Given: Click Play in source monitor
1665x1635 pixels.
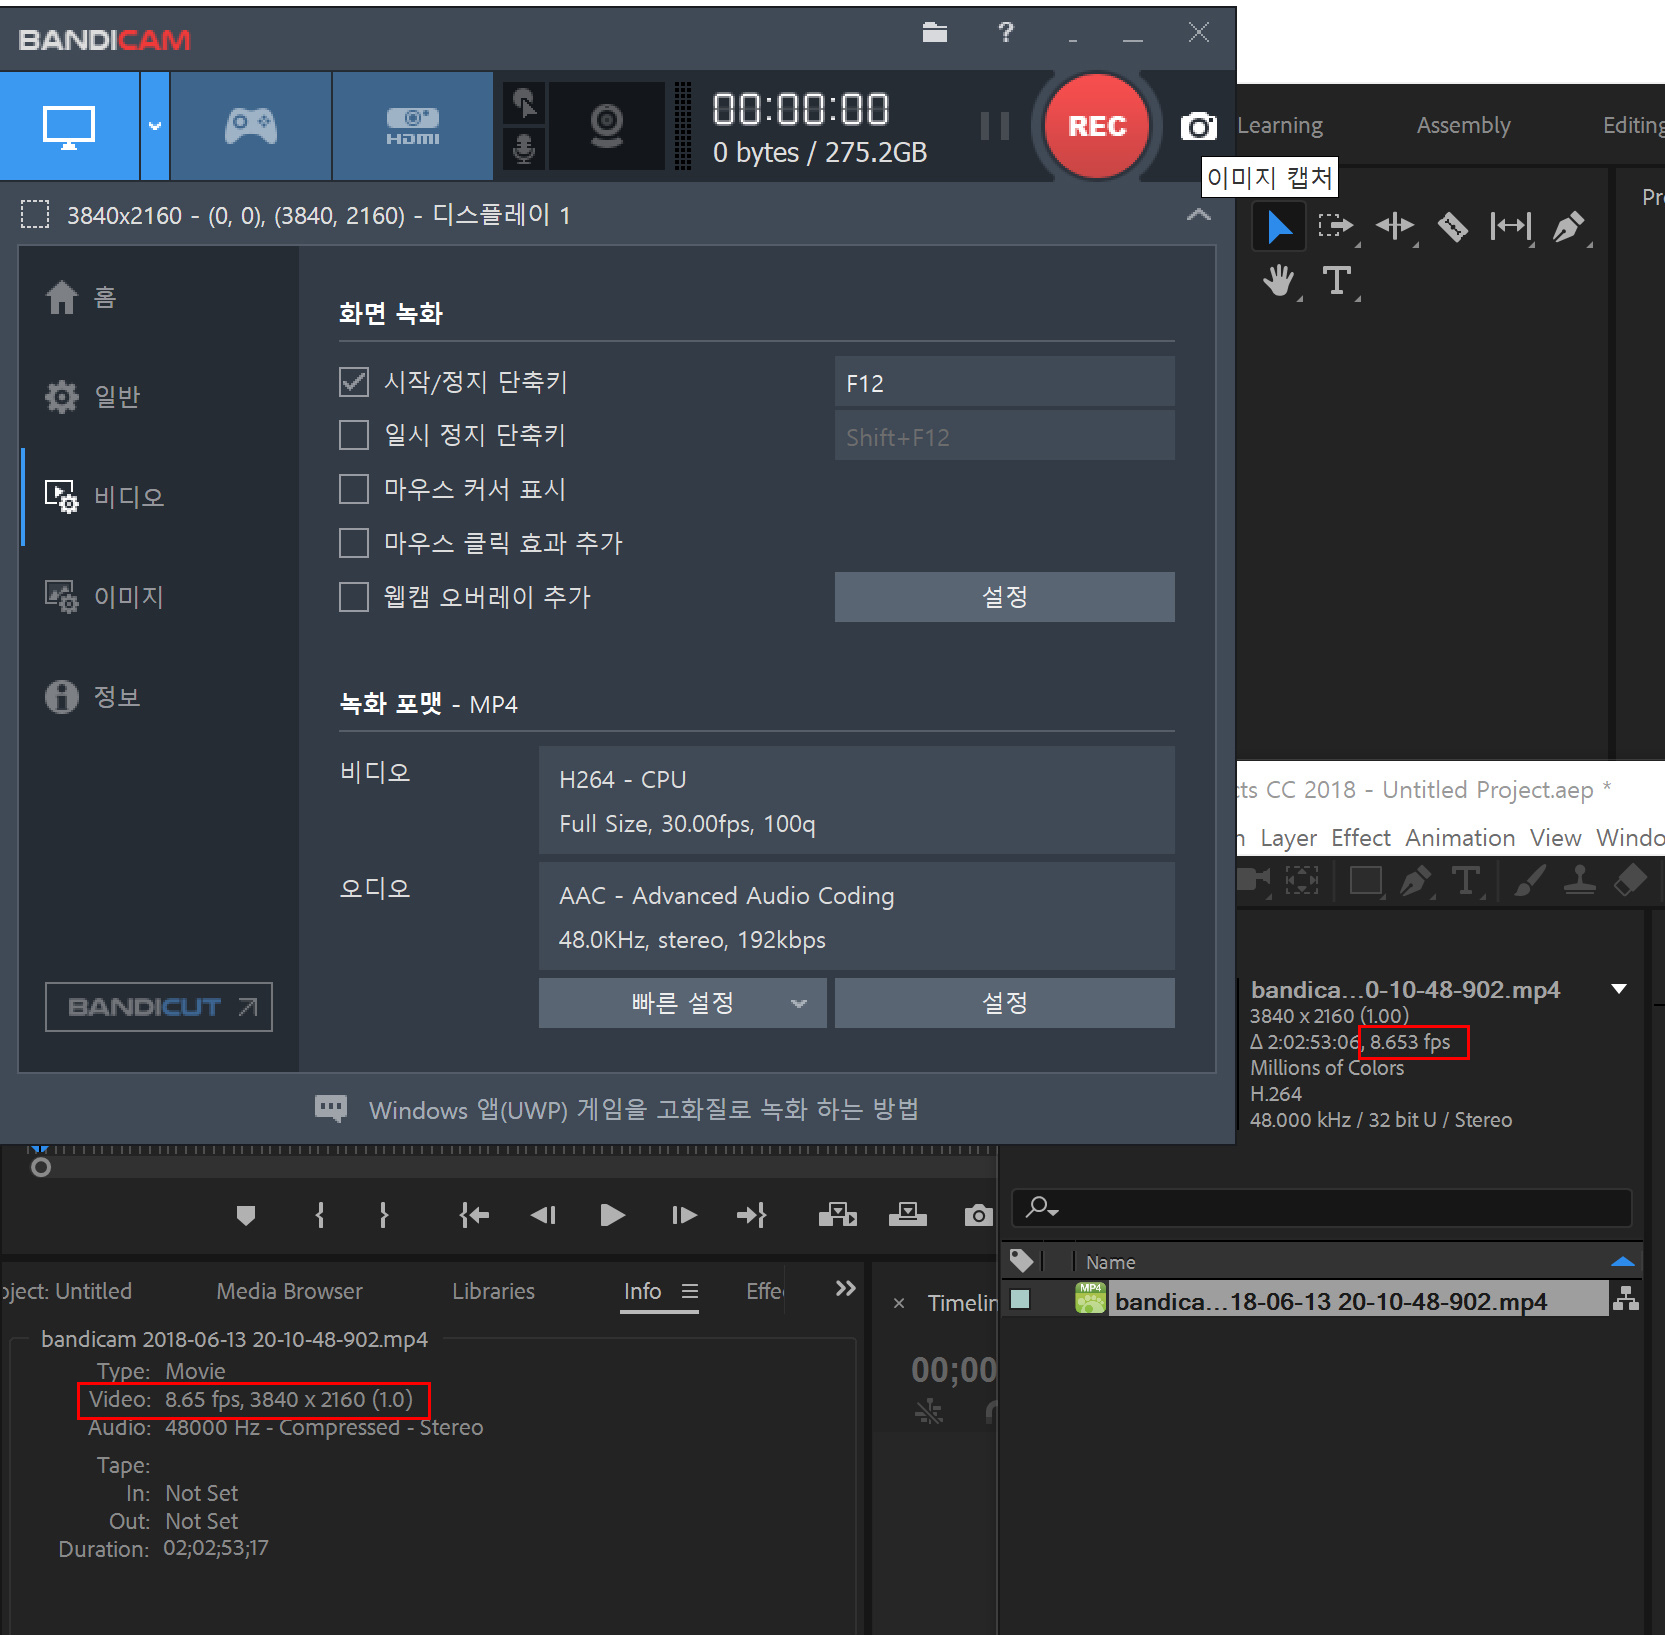Looking at the screenshot, I should tap(612, 1215).
